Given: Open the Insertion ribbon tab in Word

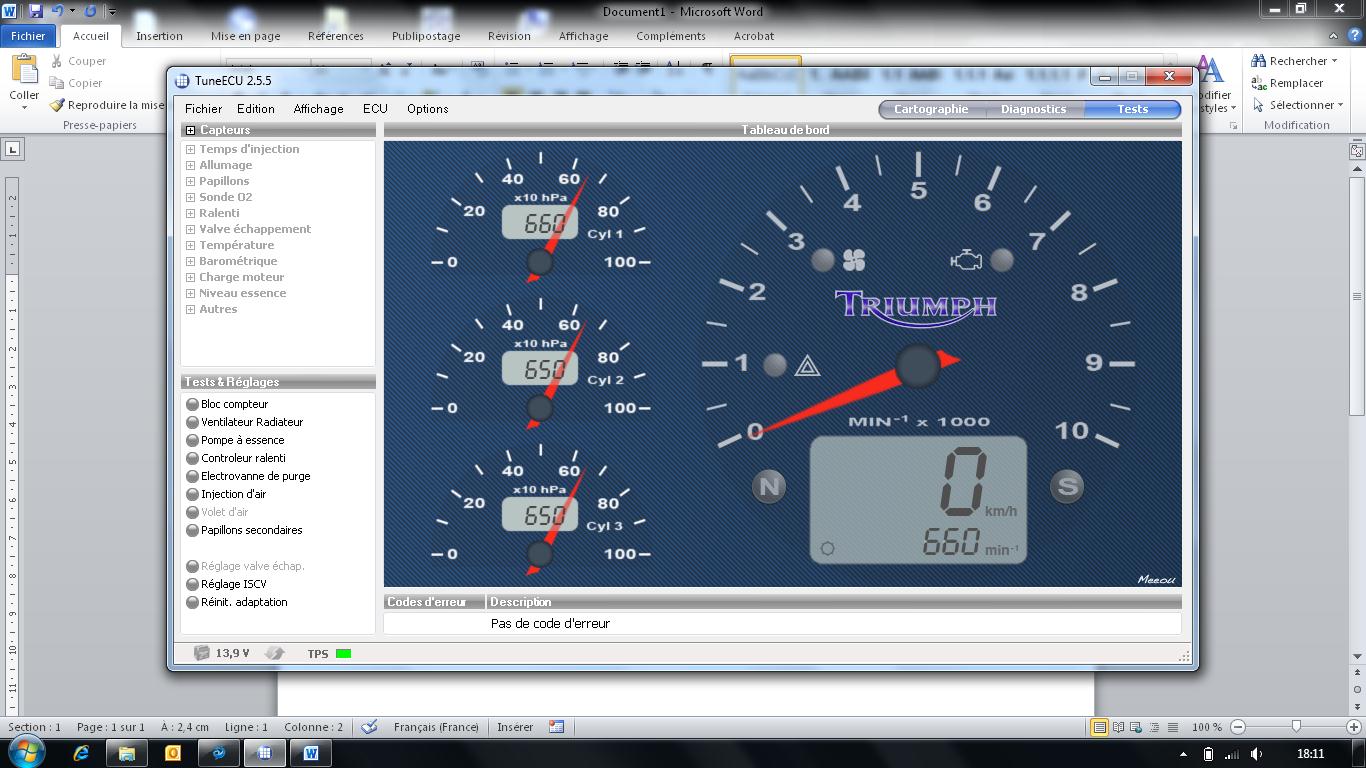Looking at the screenshot, I should tap(159, 36).
